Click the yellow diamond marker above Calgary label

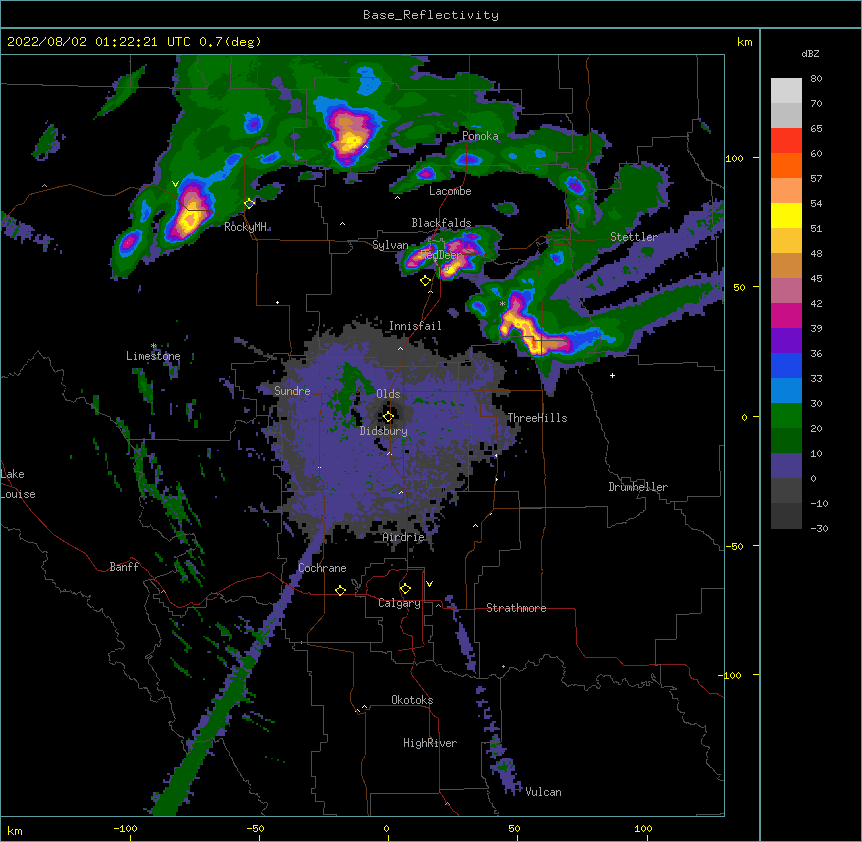coord(405,589)
